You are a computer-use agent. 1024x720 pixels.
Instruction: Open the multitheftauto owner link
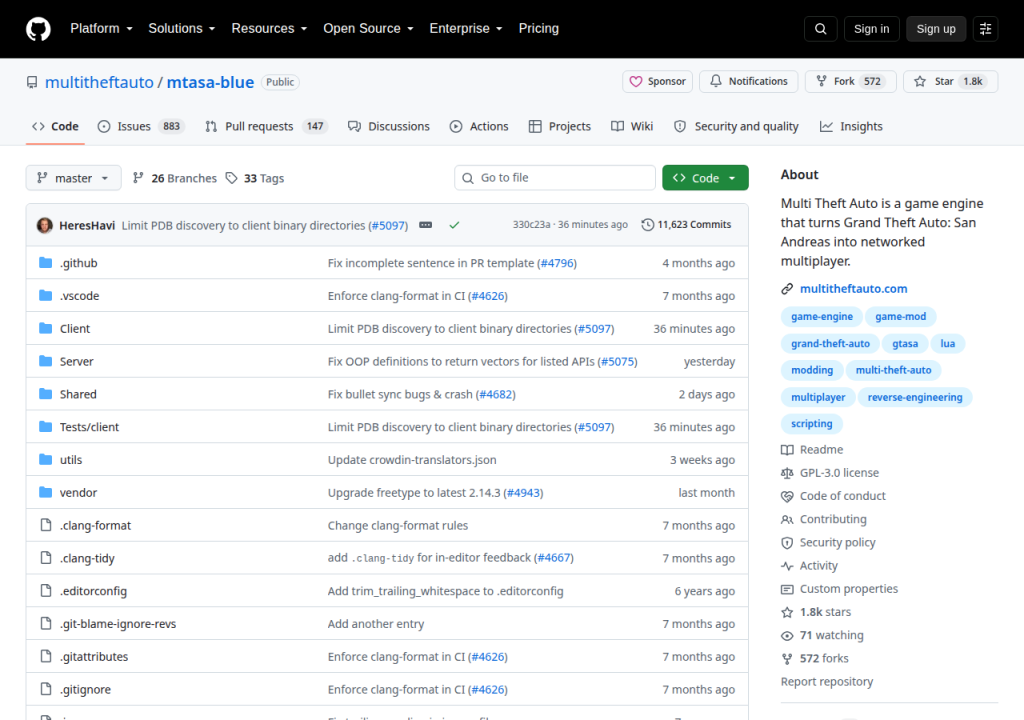click(x=99, y=82)
